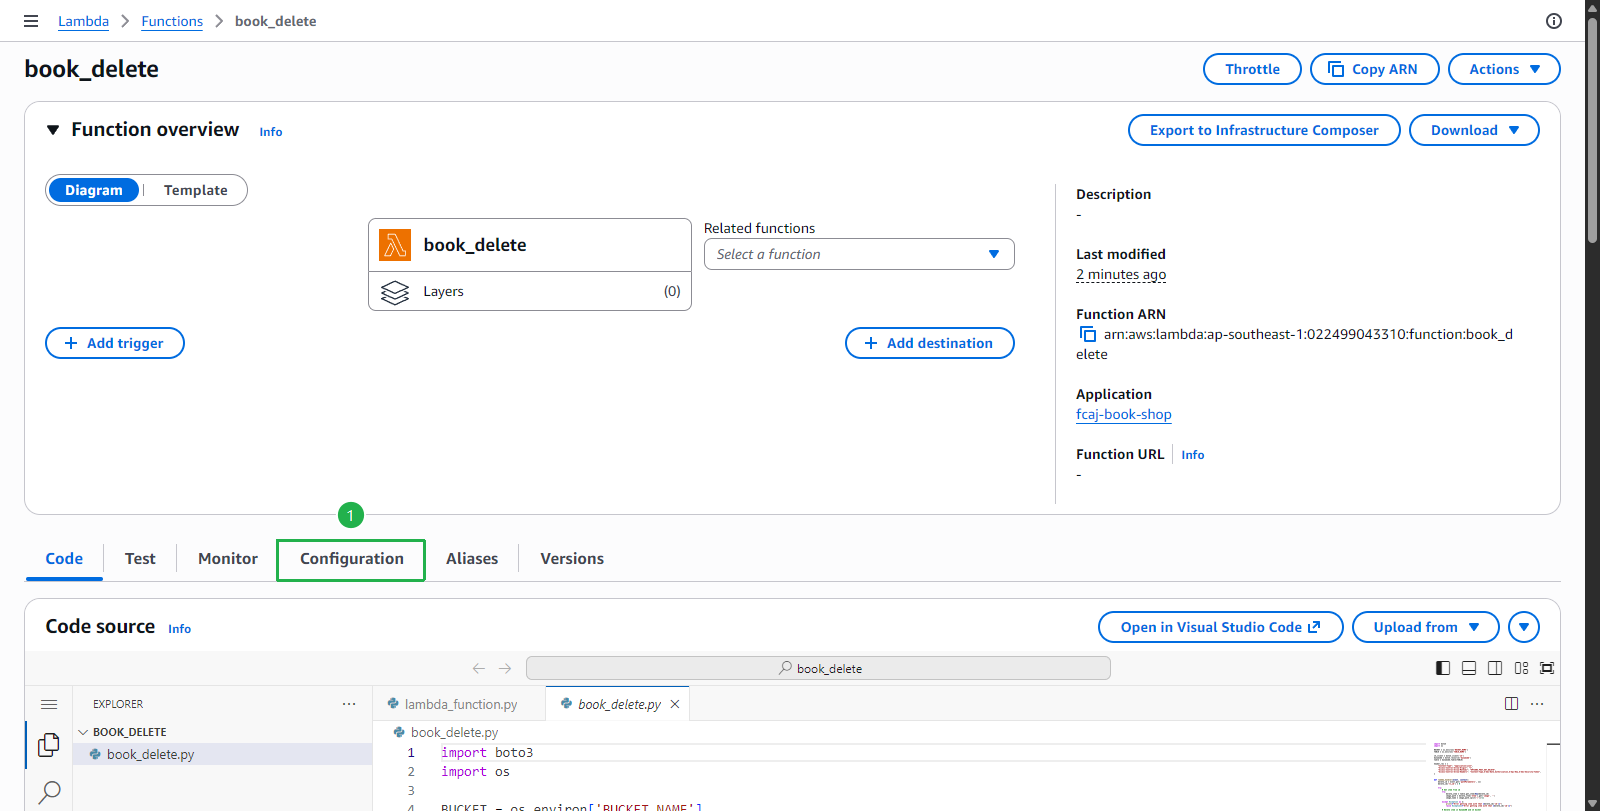Open the hamburger navigation menu
Viewport: 1600px width, 811px height.
point(31,21)
